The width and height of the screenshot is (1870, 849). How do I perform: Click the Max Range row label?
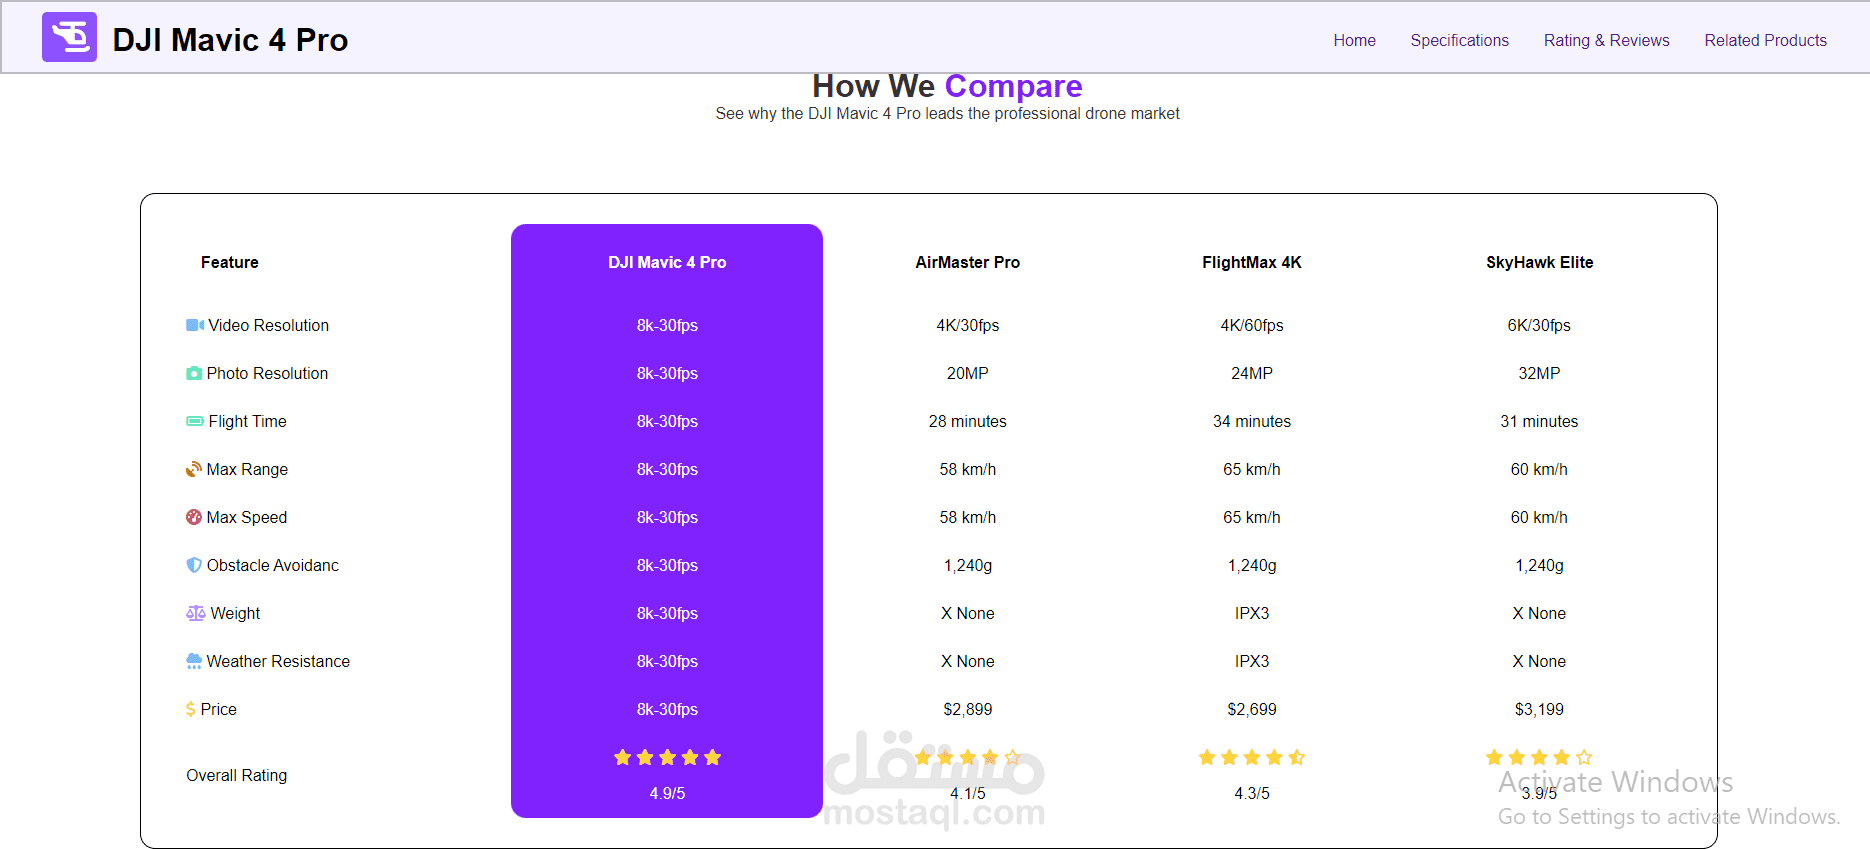pyautogui.click(x=247, y=469)
